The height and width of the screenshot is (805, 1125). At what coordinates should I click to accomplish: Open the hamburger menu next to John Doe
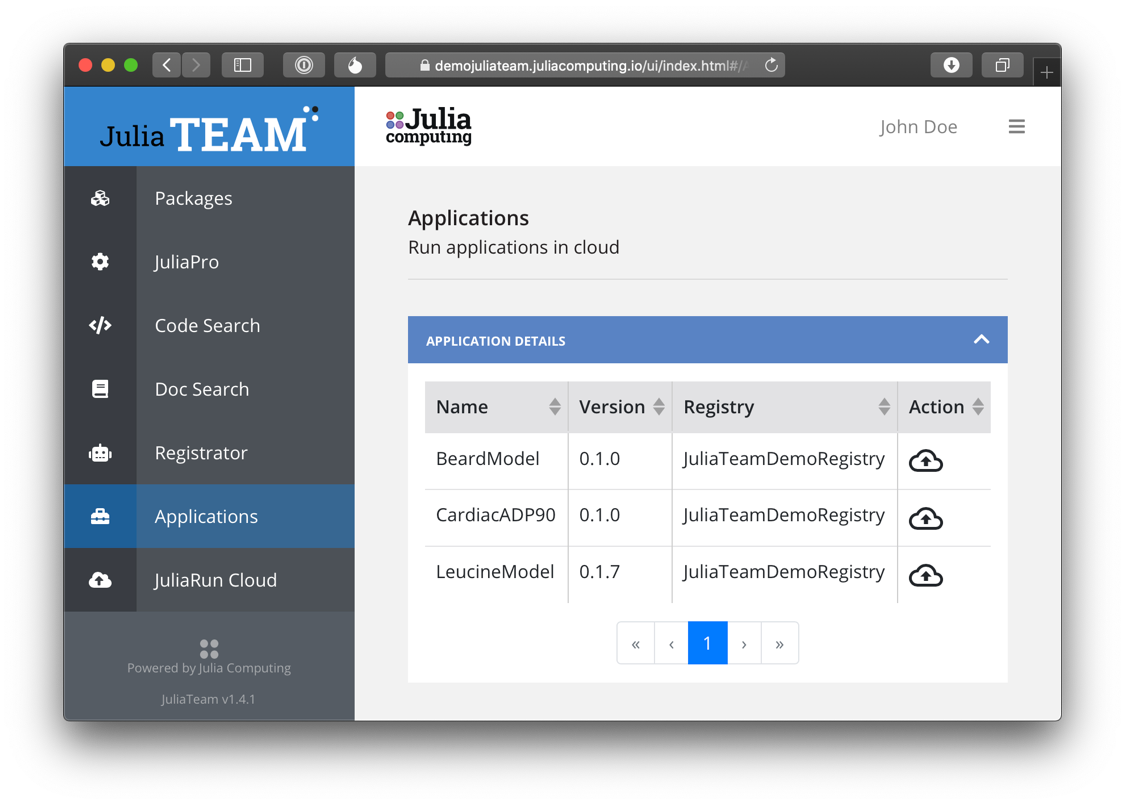[1016, 127]
